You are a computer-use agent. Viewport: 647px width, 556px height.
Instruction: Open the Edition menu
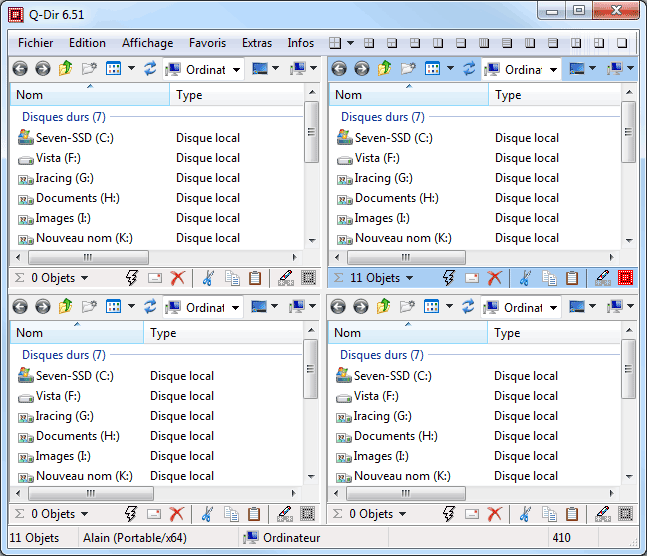tap(87, 43)
